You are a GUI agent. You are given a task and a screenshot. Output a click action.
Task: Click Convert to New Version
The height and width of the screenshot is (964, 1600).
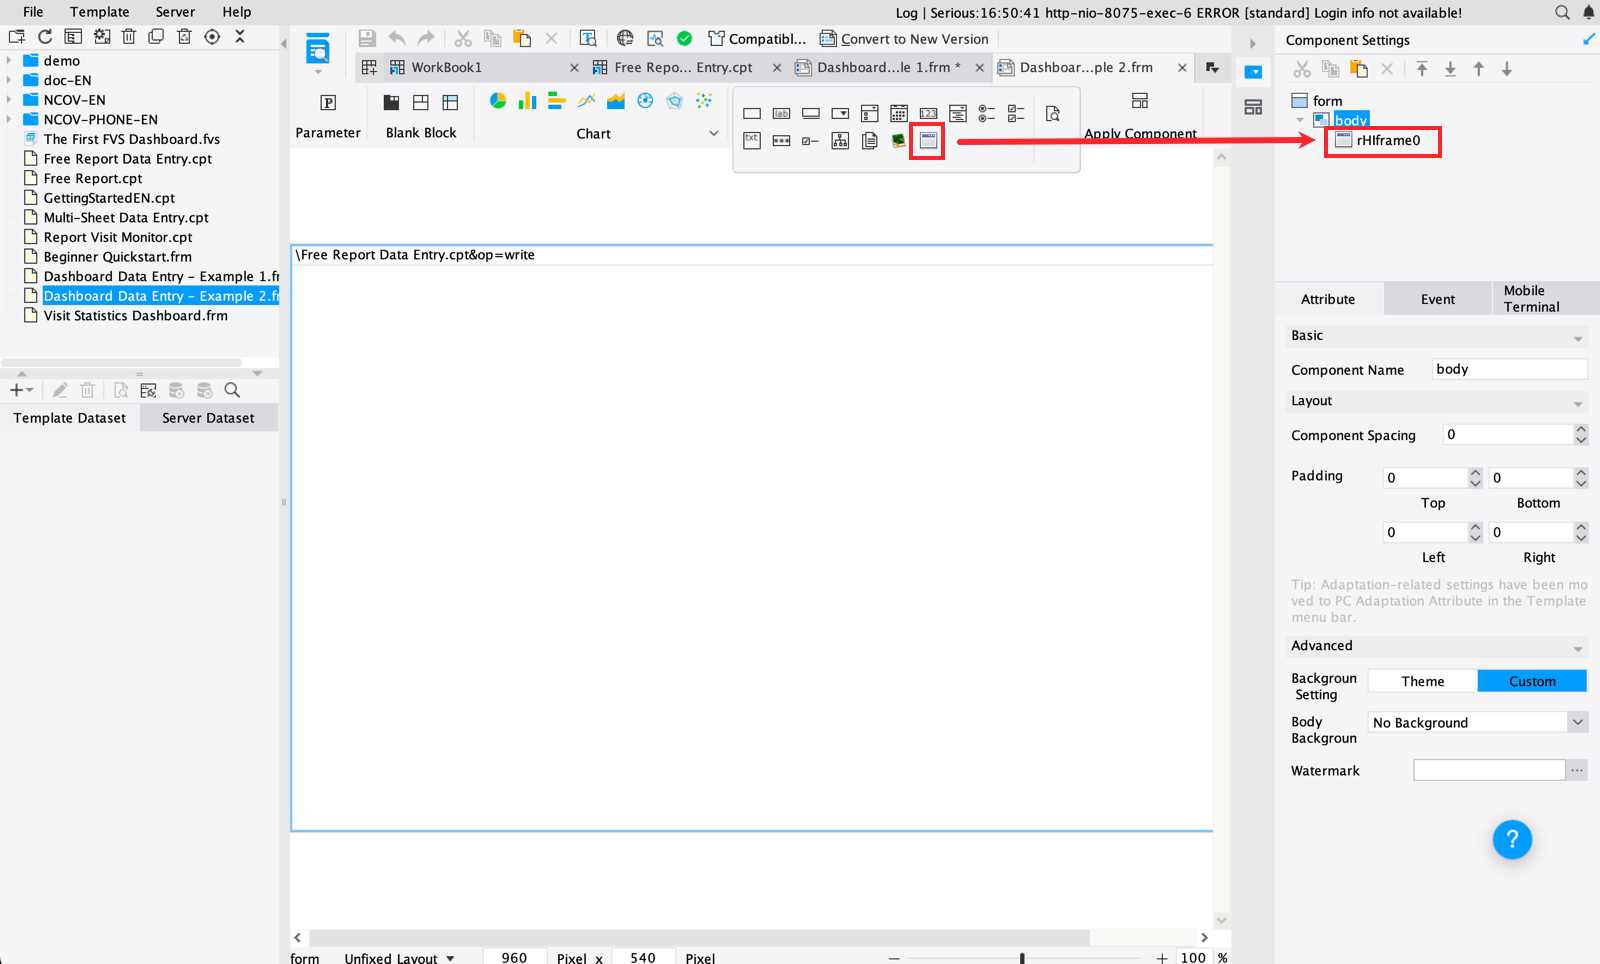[x=904, y=38]
